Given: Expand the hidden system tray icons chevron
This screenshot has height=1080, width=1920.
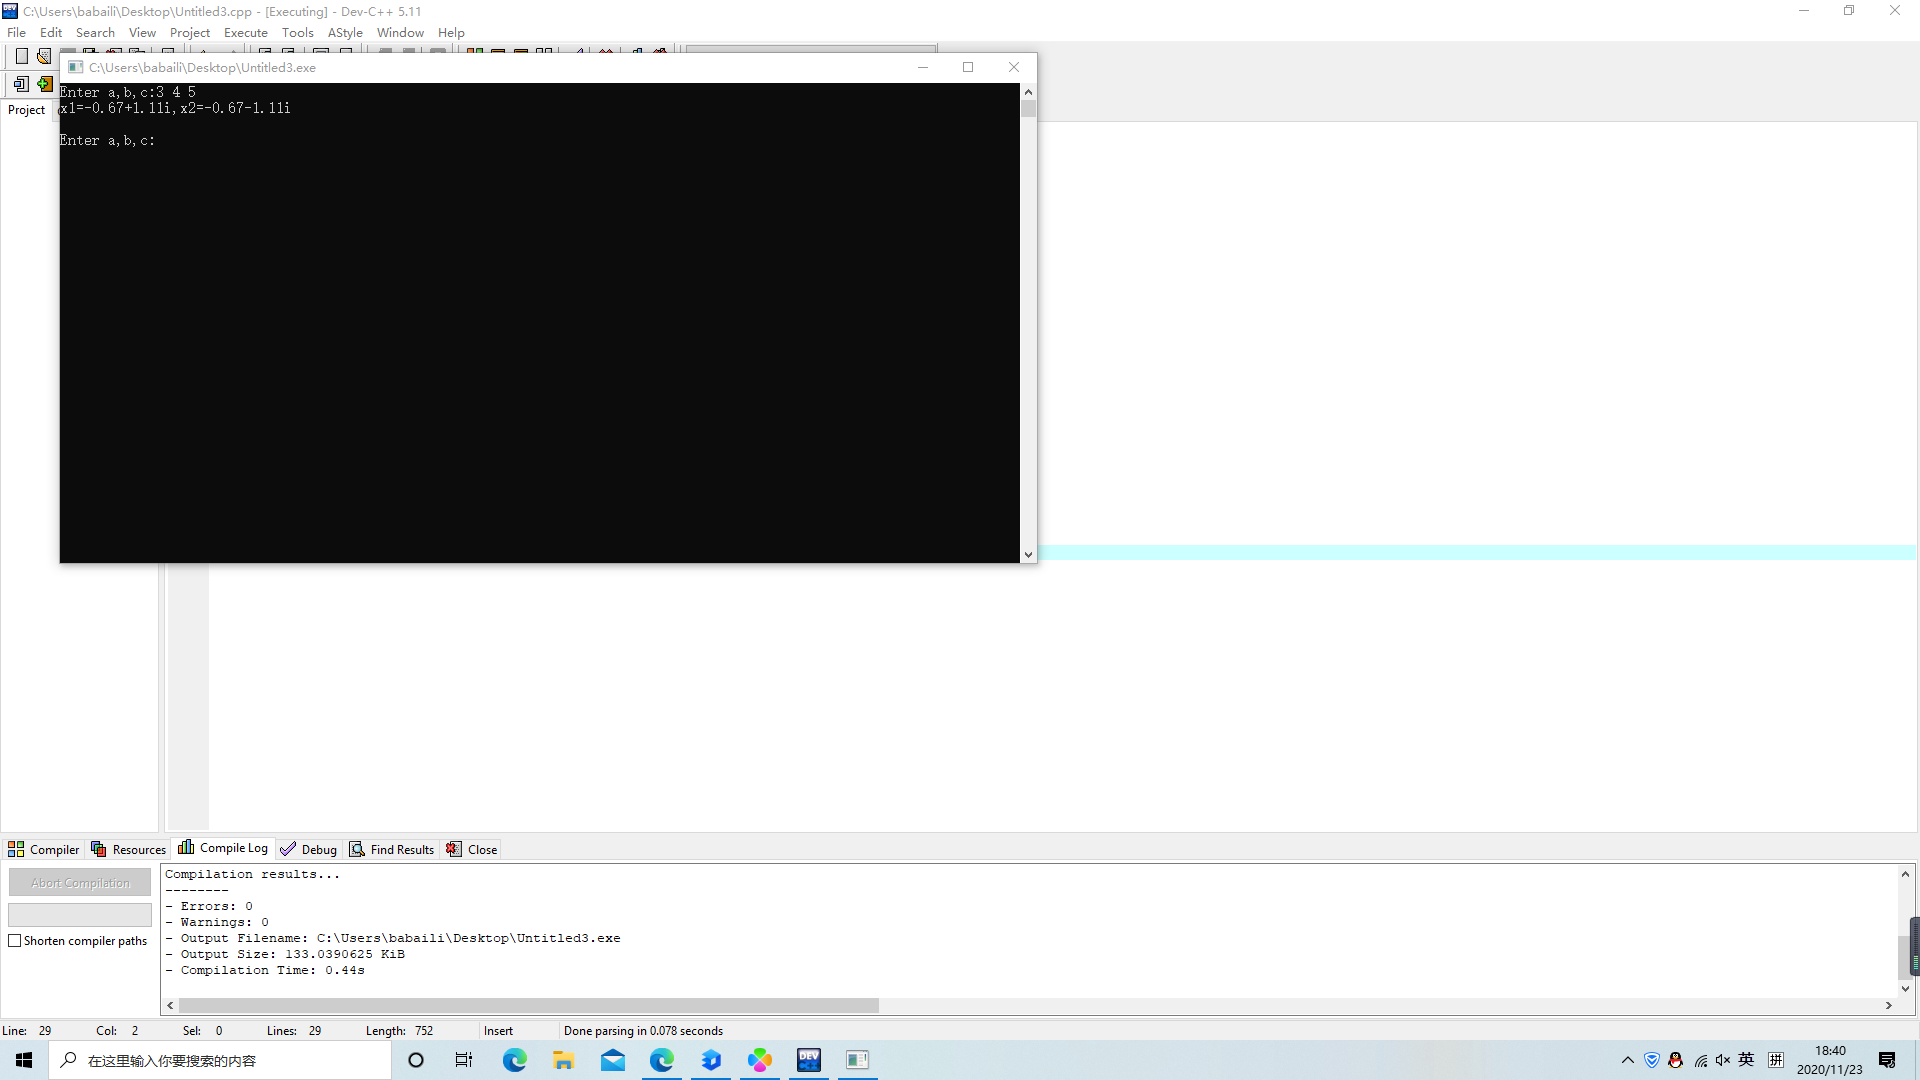Looking at the screenshot, I should pyautogui.click(x=1627, y=1060).
